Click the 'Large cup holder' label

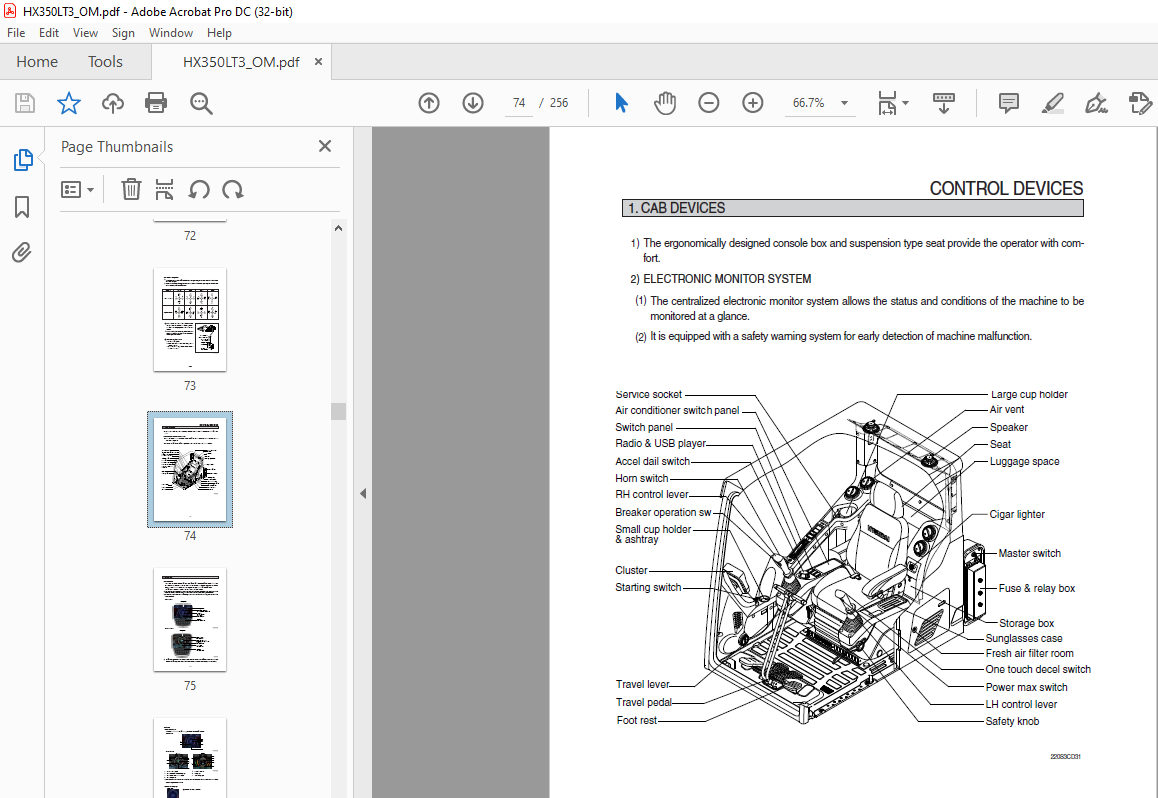pos(1029,394)
